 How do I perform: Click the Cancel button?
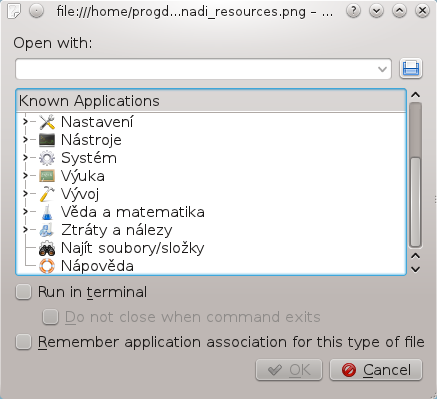coord(376,370)
